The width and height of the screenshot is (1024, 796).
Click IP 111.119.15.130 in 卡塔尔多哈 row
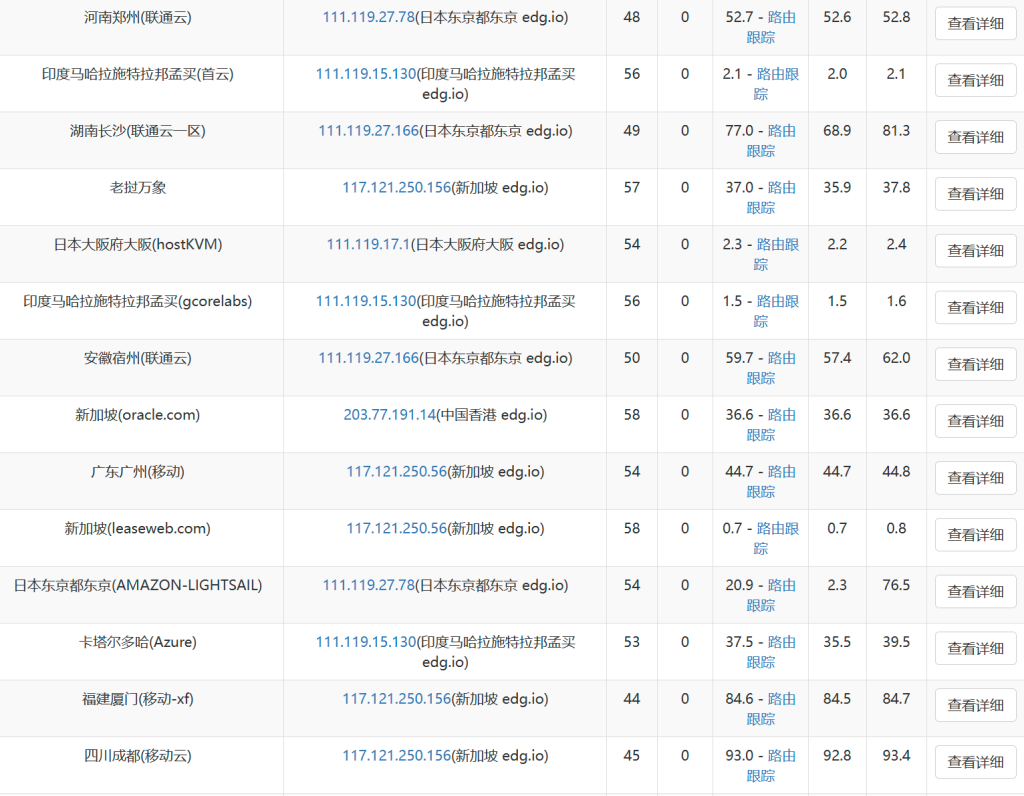(365, 642)
